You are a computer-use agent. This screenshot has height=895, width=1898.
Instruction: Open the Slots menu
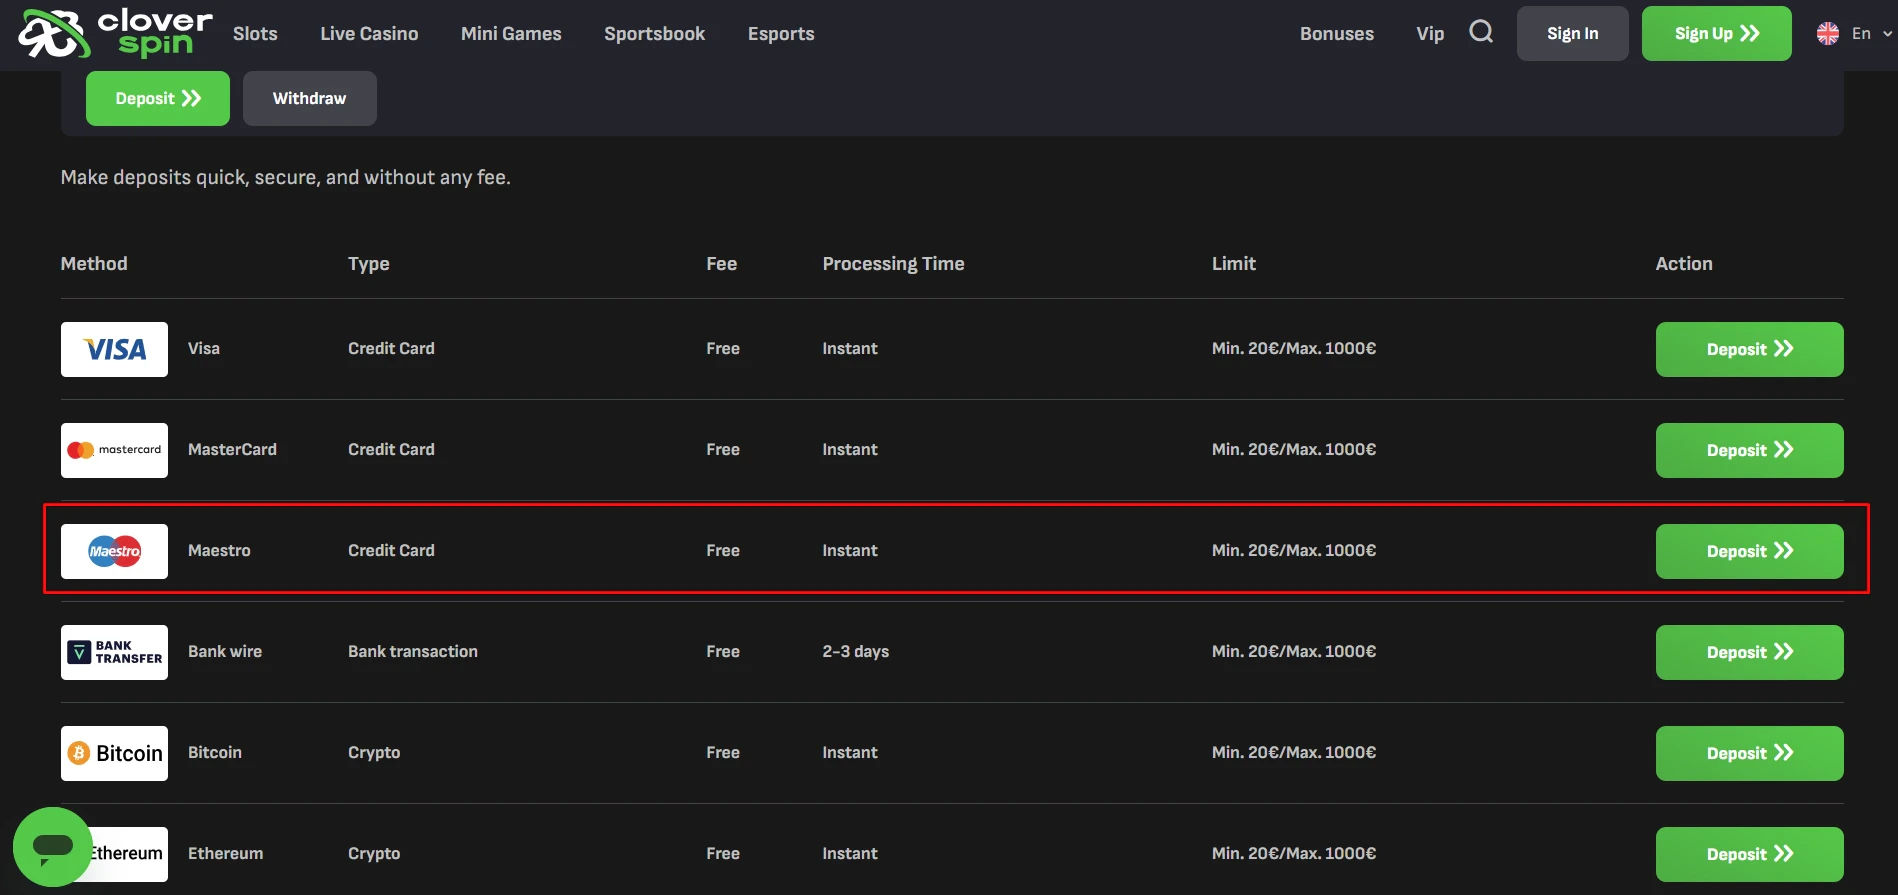click(255, 33)
